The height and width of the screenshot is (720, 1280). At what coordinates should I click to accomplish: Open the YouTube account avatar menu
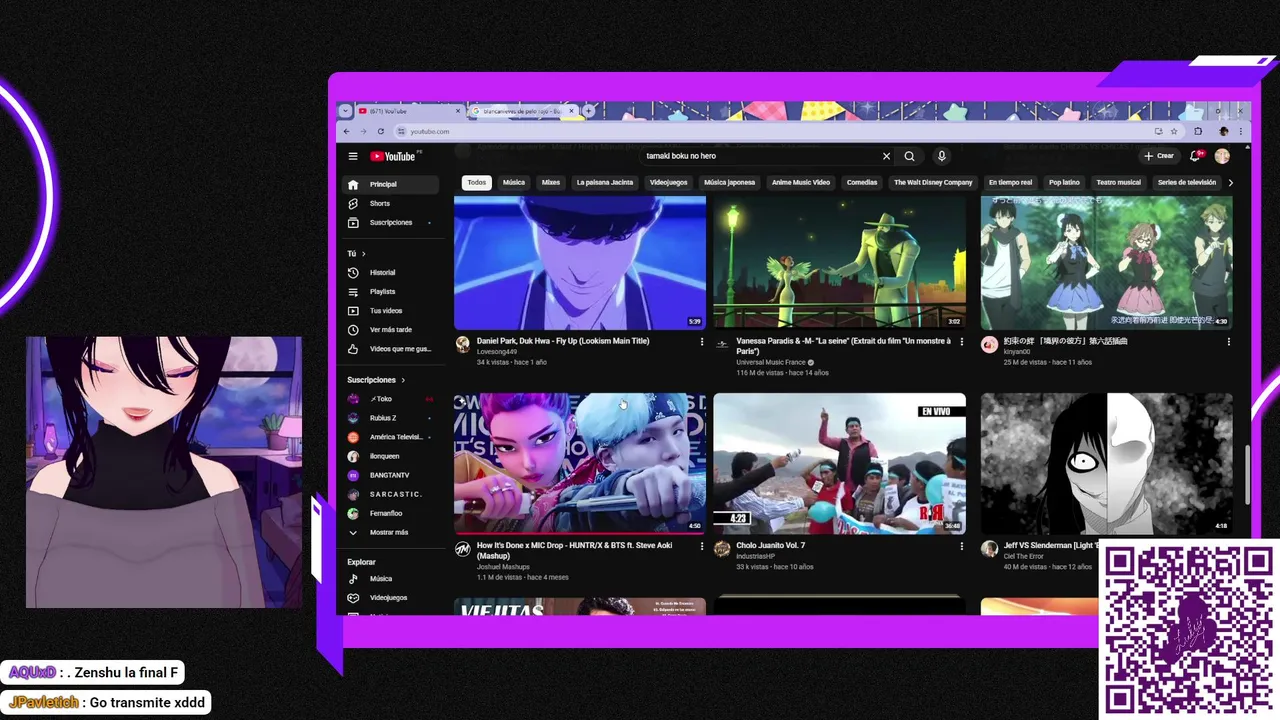(x=1222, y=156)
